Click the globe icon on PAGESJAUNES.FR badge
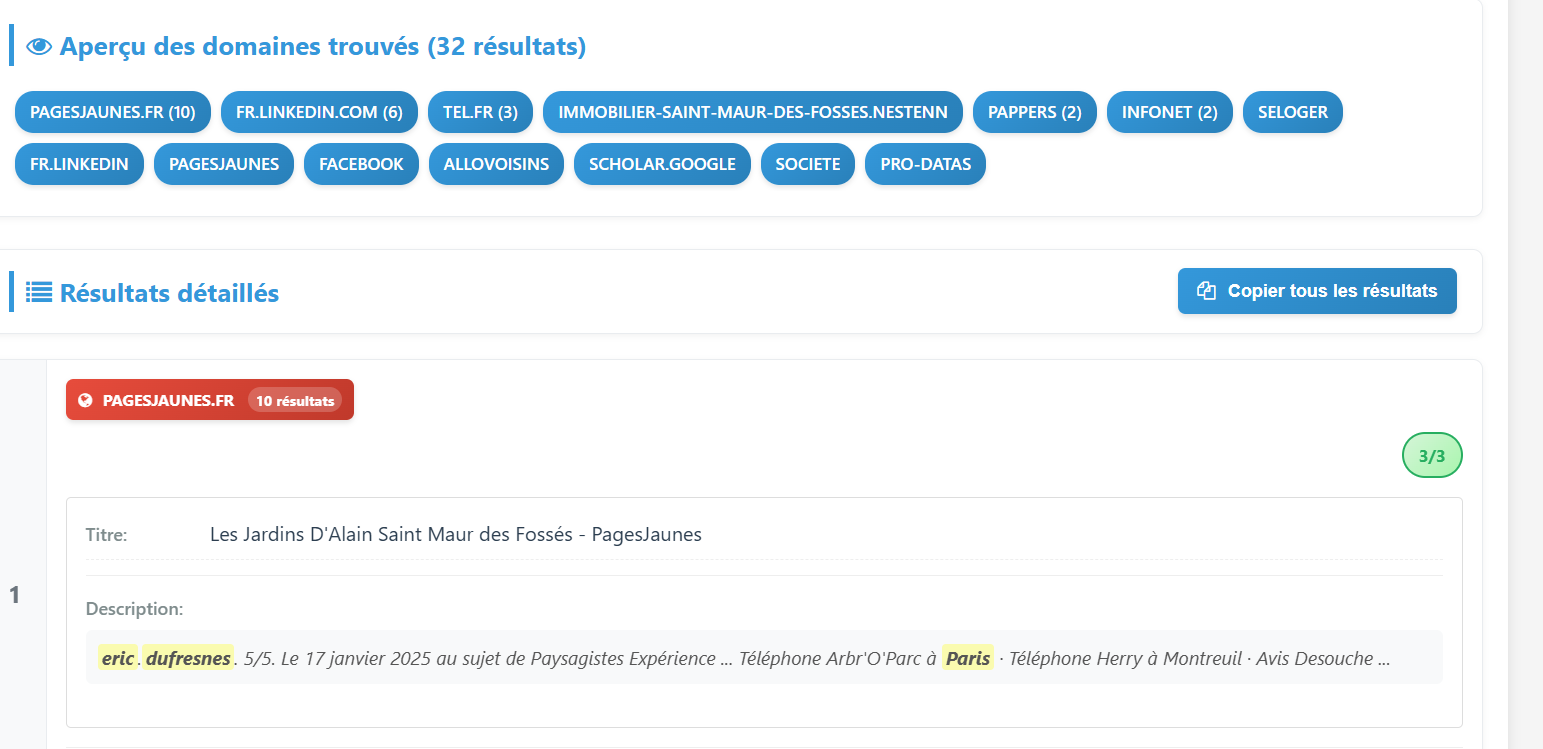The image size is (1543, 749). click(85, 400)
